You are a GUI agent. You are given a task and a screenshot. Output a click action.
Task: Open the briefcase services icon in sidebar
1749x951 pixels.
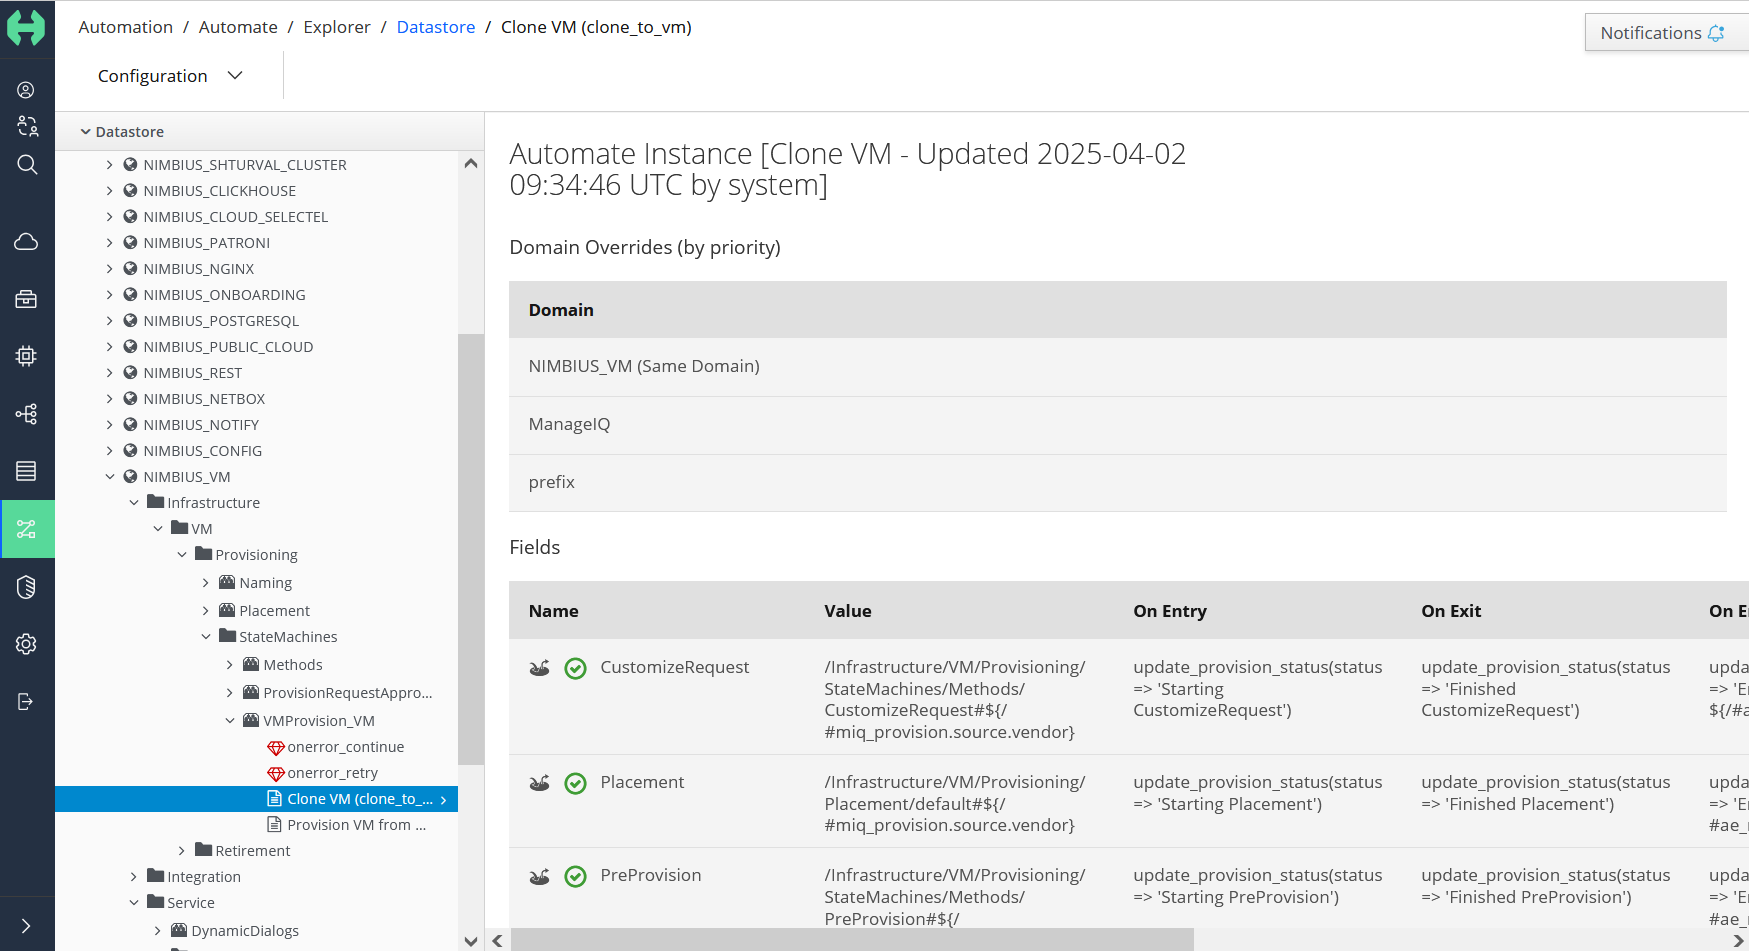pos(26,299)
